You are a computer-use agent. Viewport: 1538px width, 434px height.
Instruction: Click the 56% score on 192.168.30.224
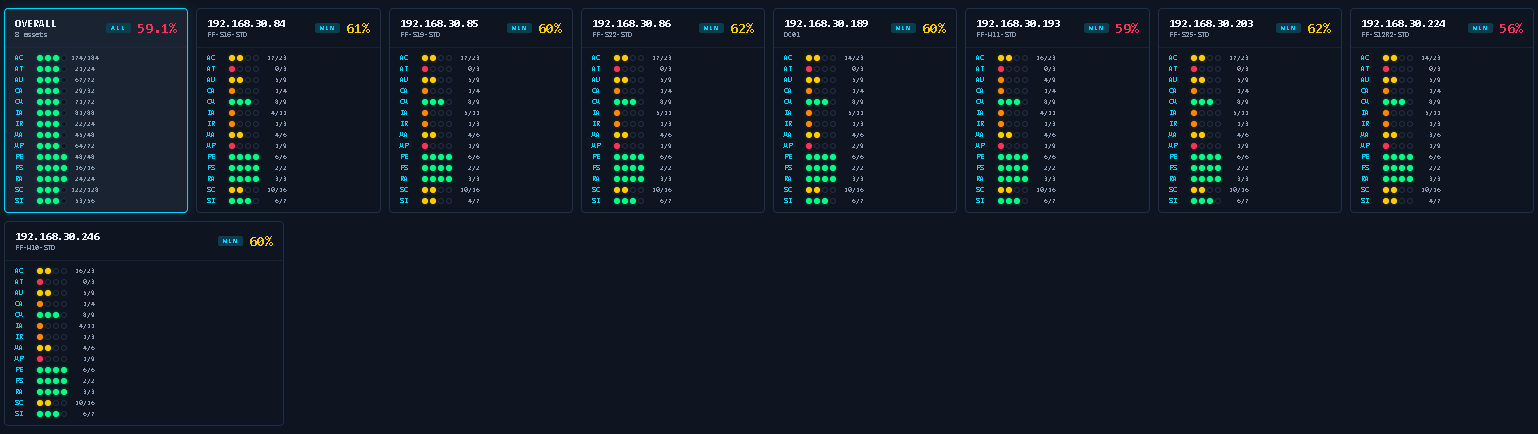1511,29
